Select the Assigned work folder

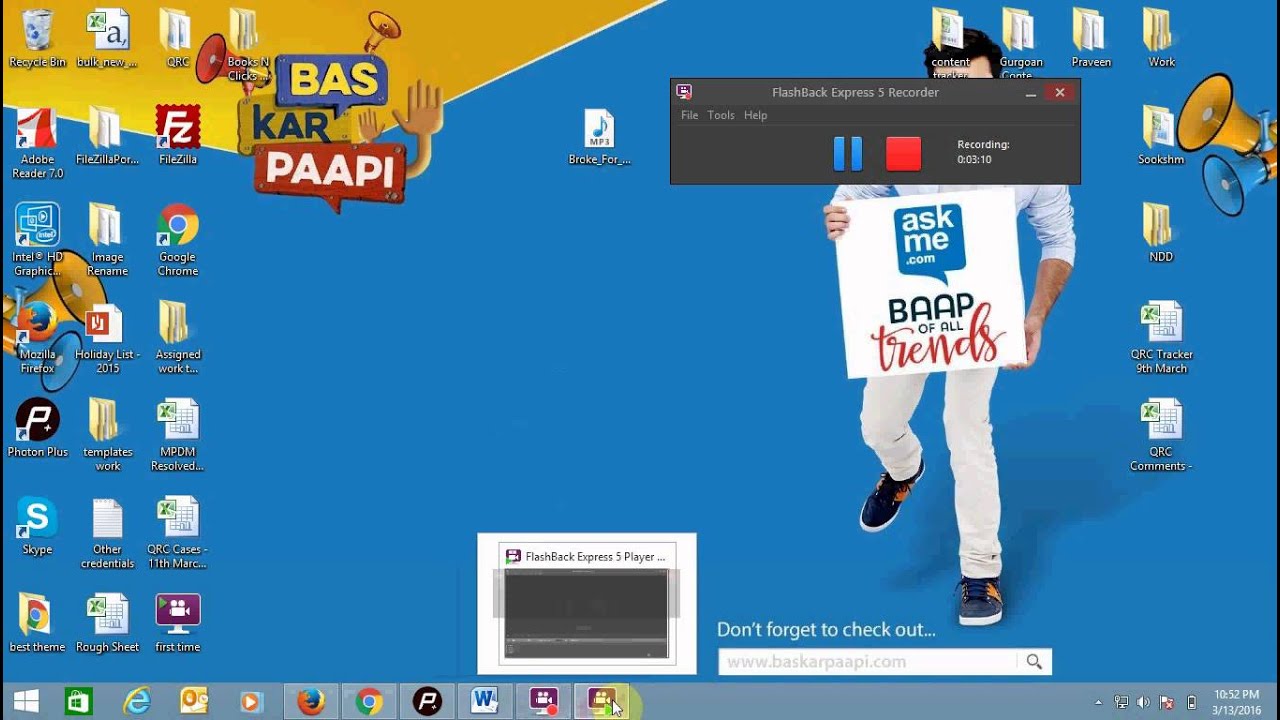(177, 338)
